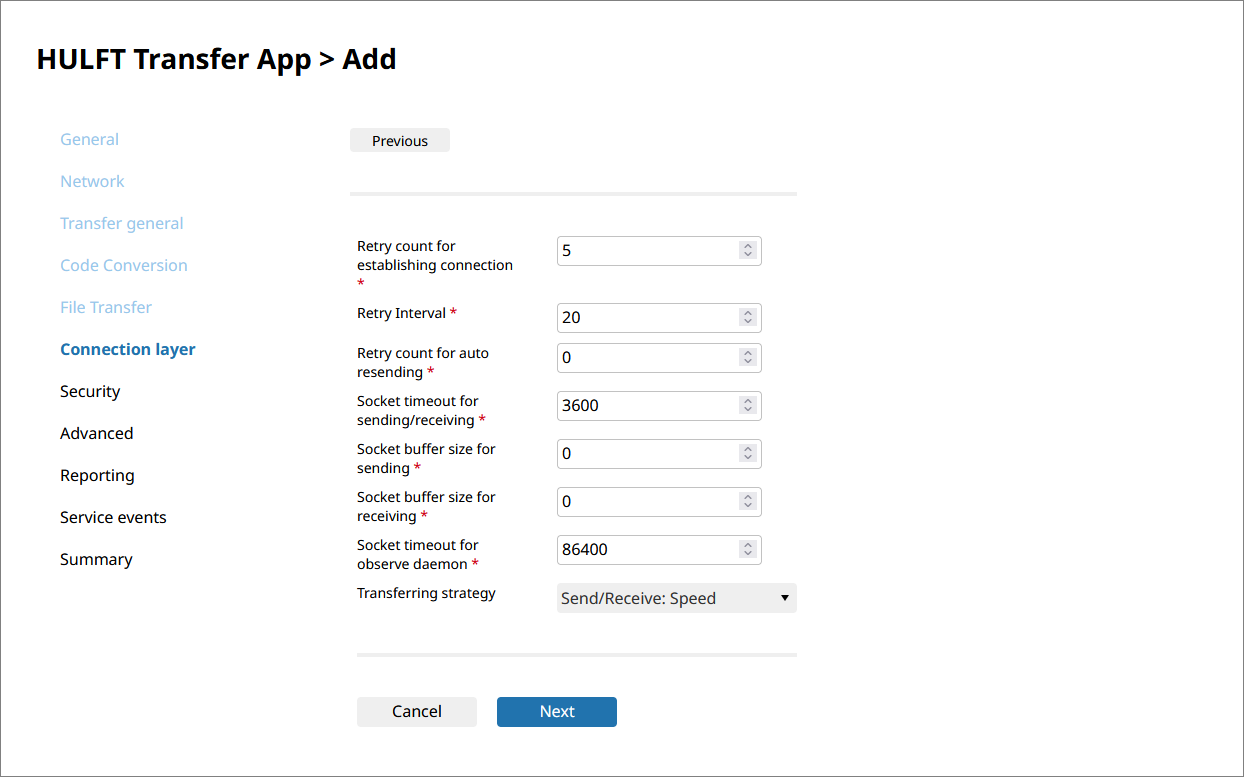Click the auto resending retry count field
This screenshot has height=777, width=1244.
click(645, 358)
